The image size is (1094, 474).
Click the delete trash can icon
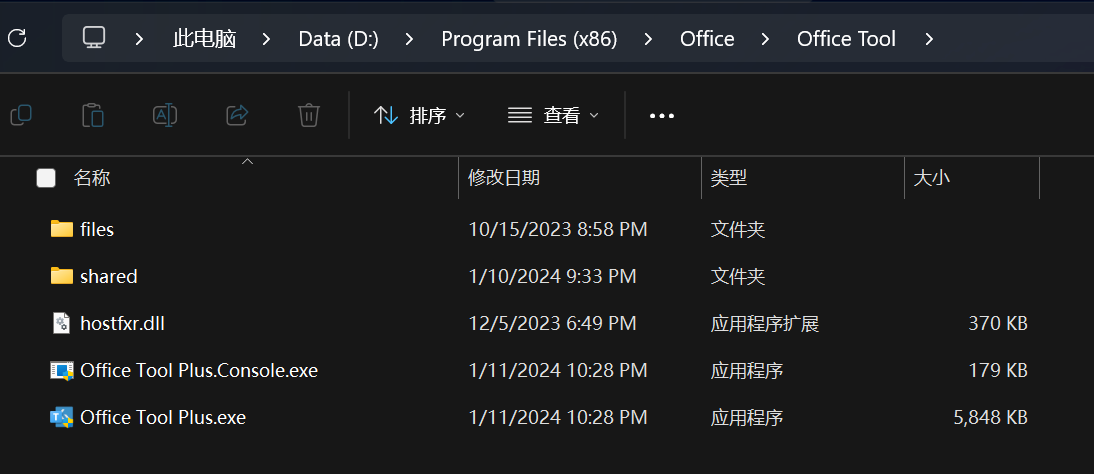309,115
